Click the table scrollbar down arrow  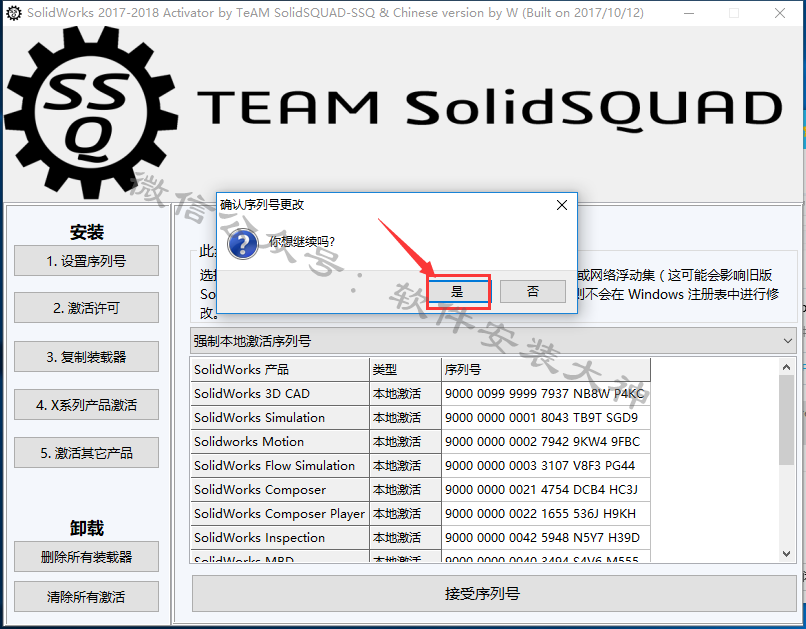tap(786, 553)
